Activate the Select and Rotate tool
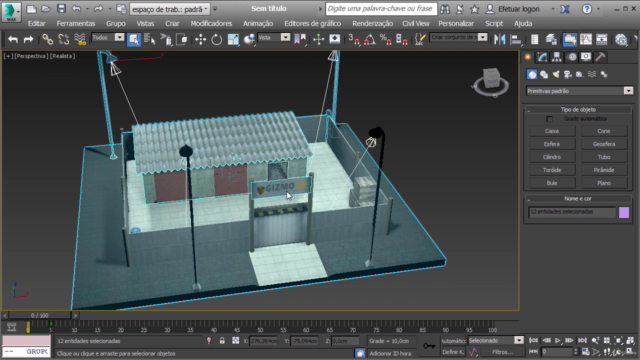 click(x=217, y=39)
